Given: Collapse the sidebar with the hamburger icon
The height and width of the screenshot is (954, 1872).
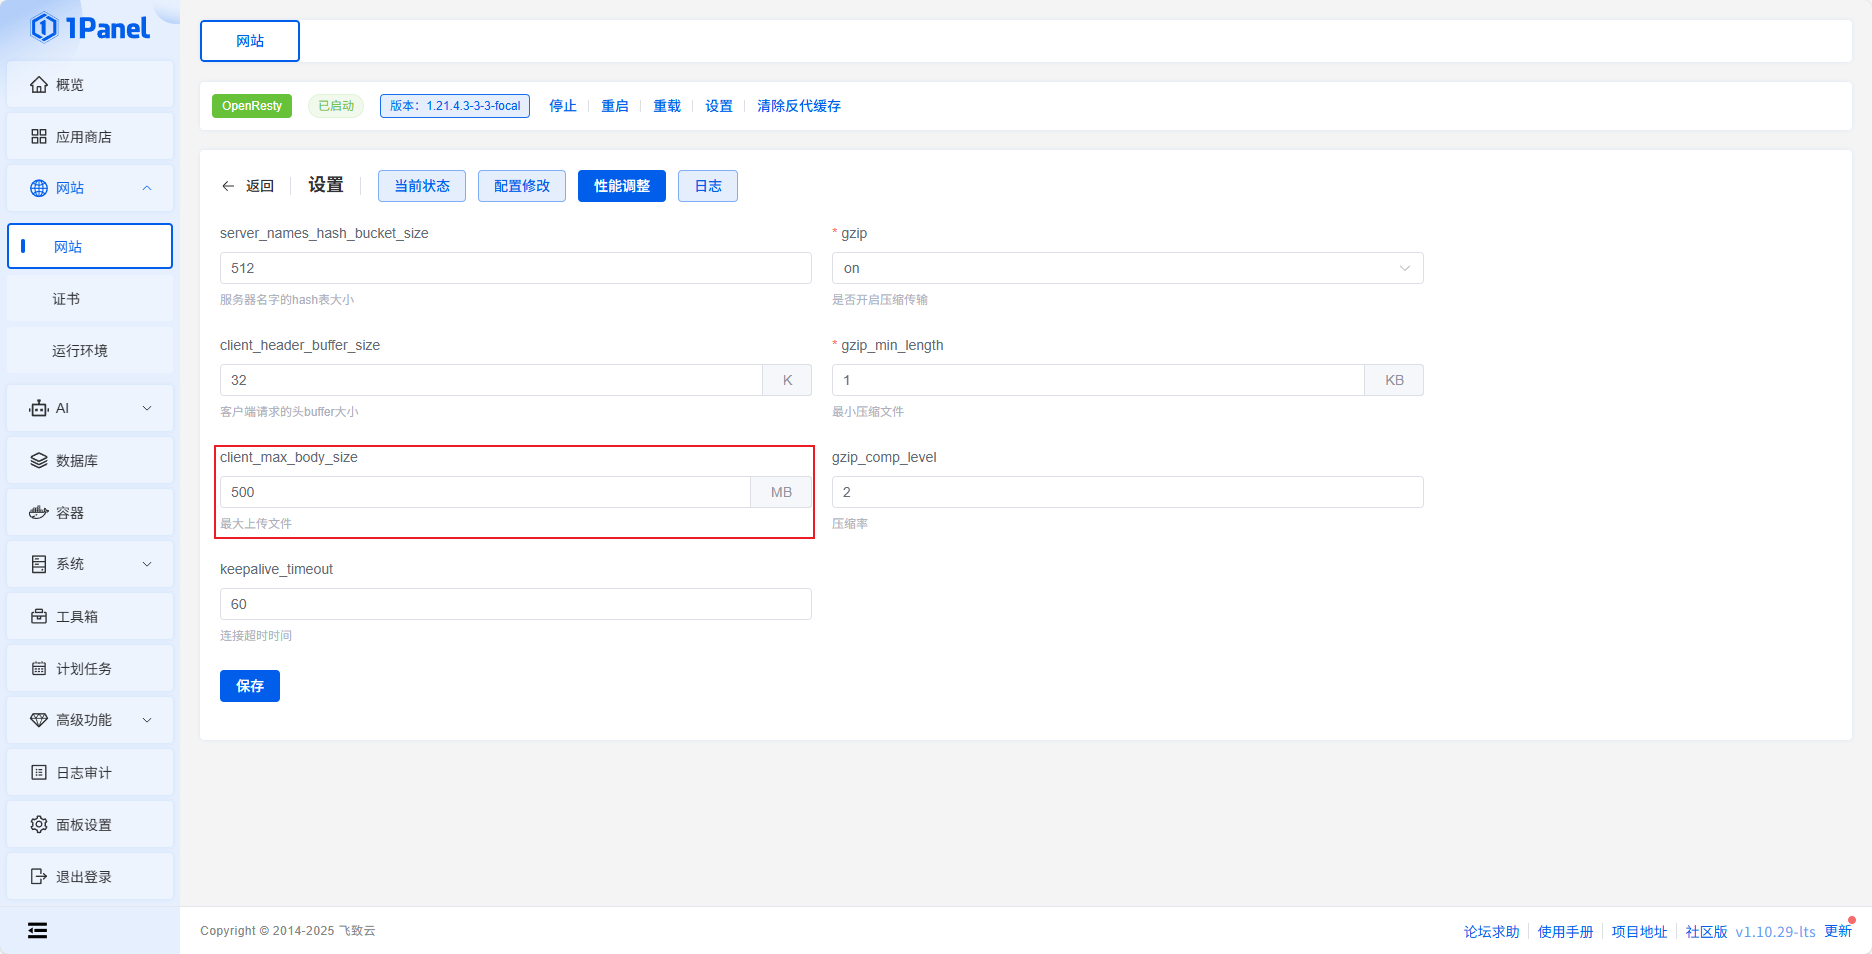Looking at the screenshot, I should (37, 931).
